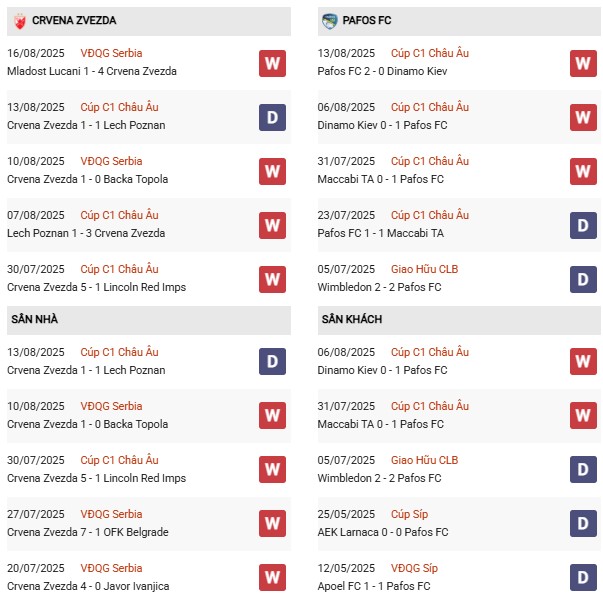Click the W badge beside the OFK Belgrade match
The image size is (603, 600).
(272, 523)
